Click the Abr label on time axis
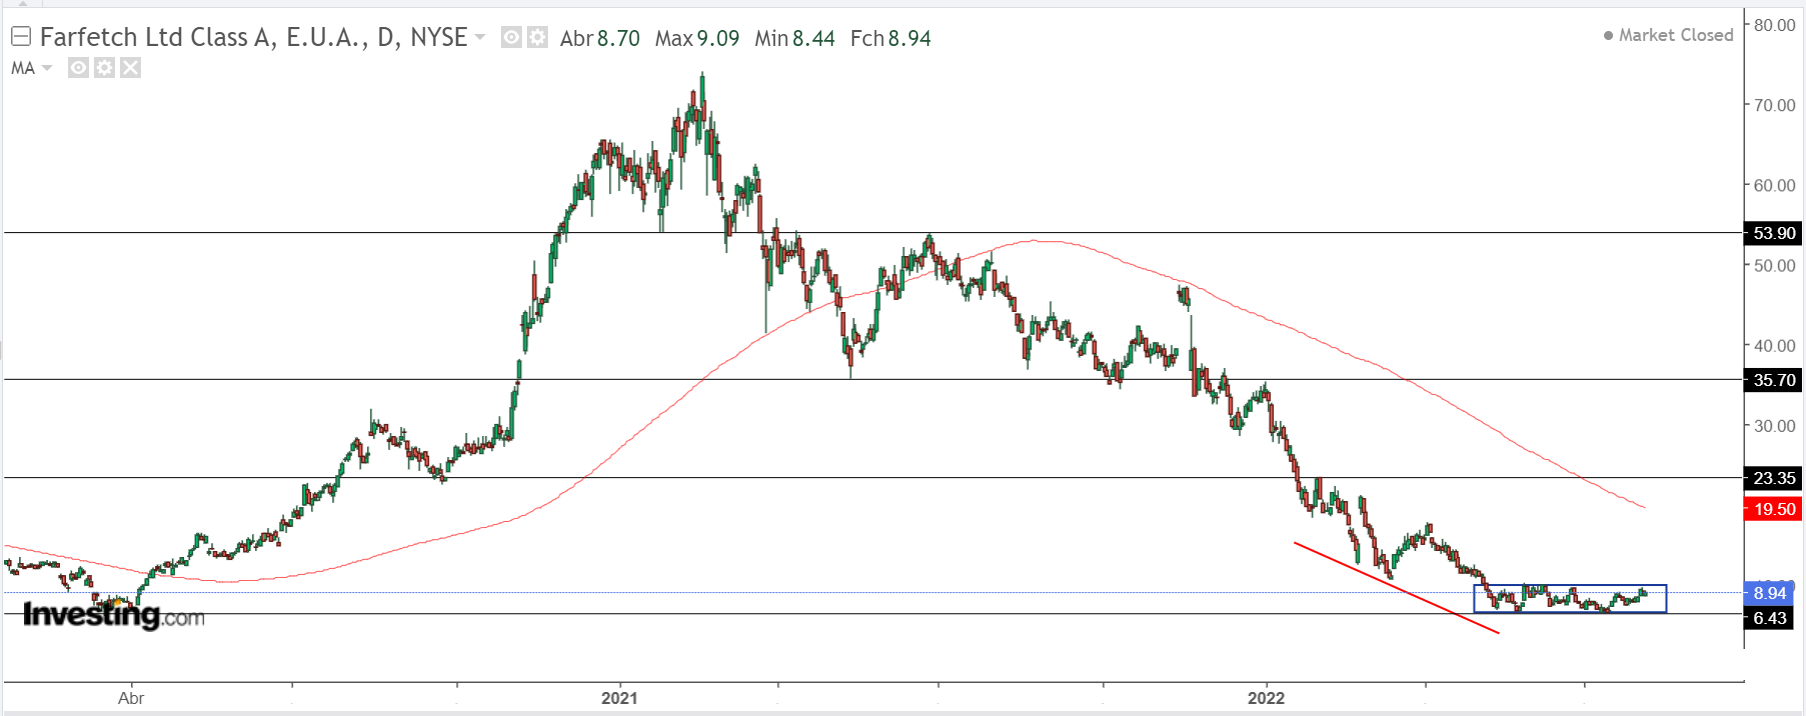This screenshot has width=1806, height=716. (131, 698)
